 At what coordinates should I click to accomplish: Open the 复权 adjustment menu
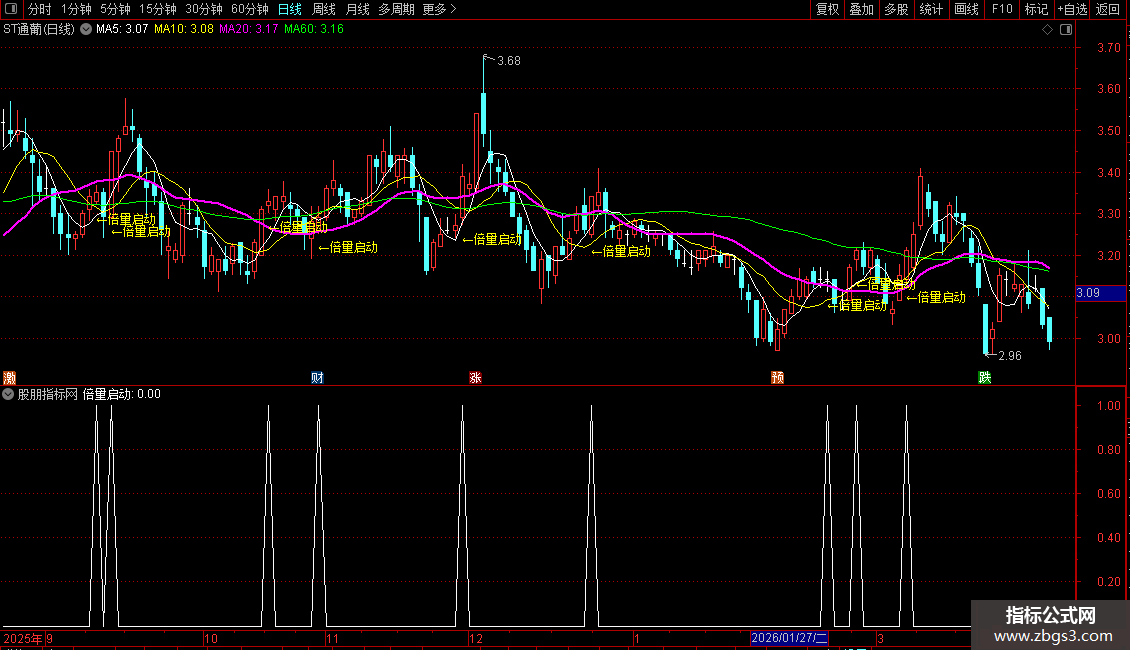[x=827, y=9]
